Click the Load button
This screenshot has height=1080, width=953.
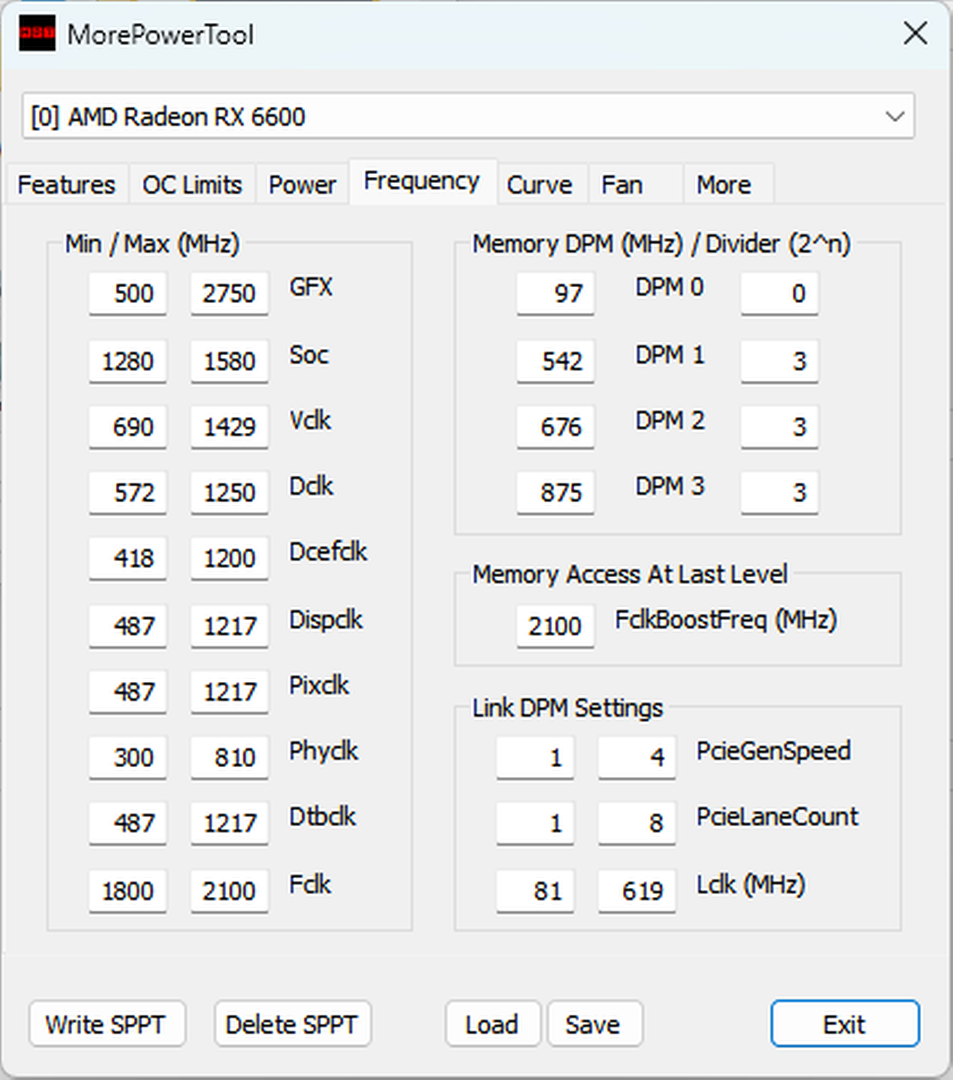[492, 1024]
